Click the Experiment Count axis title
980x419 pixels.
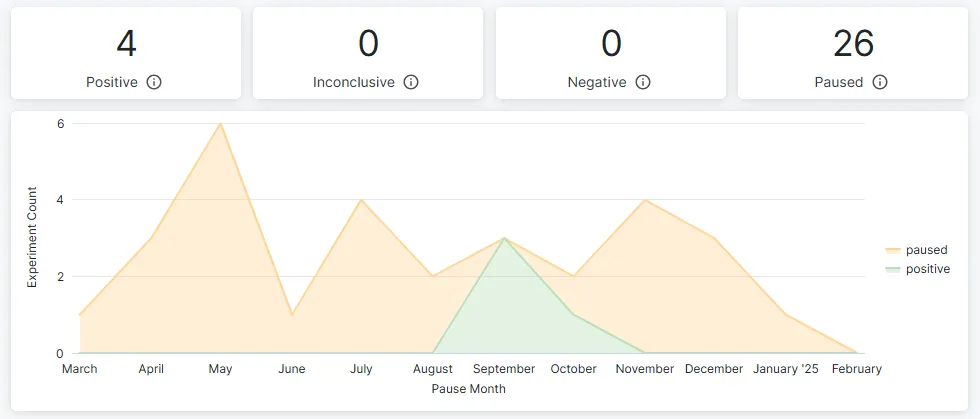tap(32, 238)
